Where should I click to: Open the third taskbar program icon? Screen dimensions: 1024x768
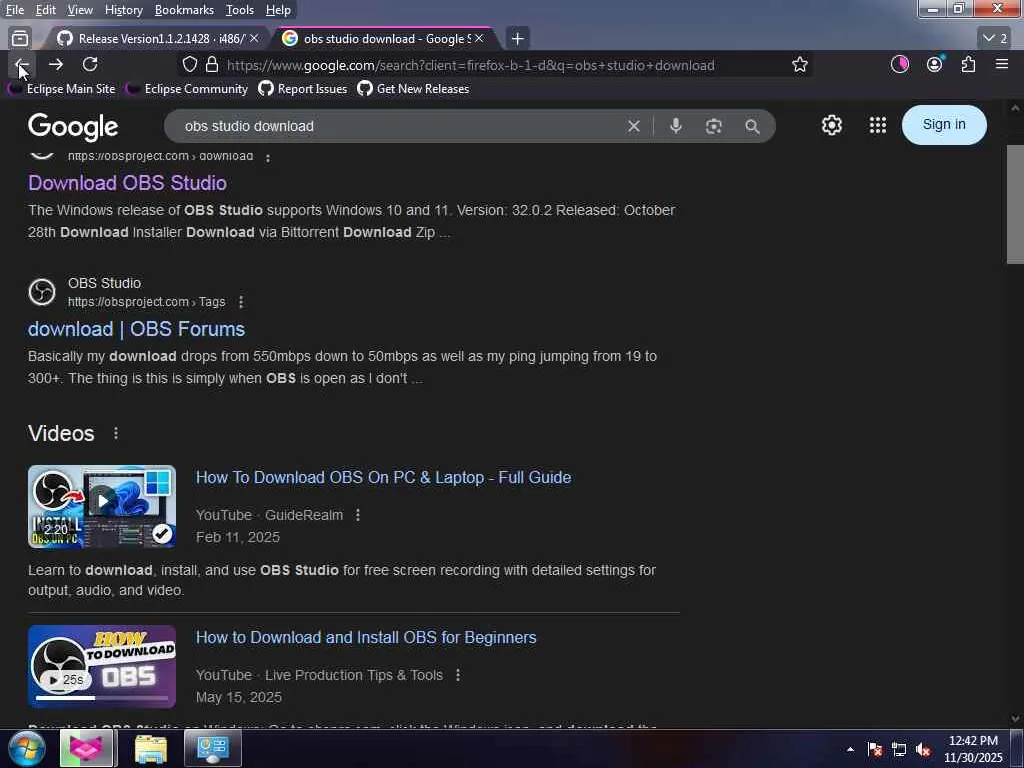point(213,748)
